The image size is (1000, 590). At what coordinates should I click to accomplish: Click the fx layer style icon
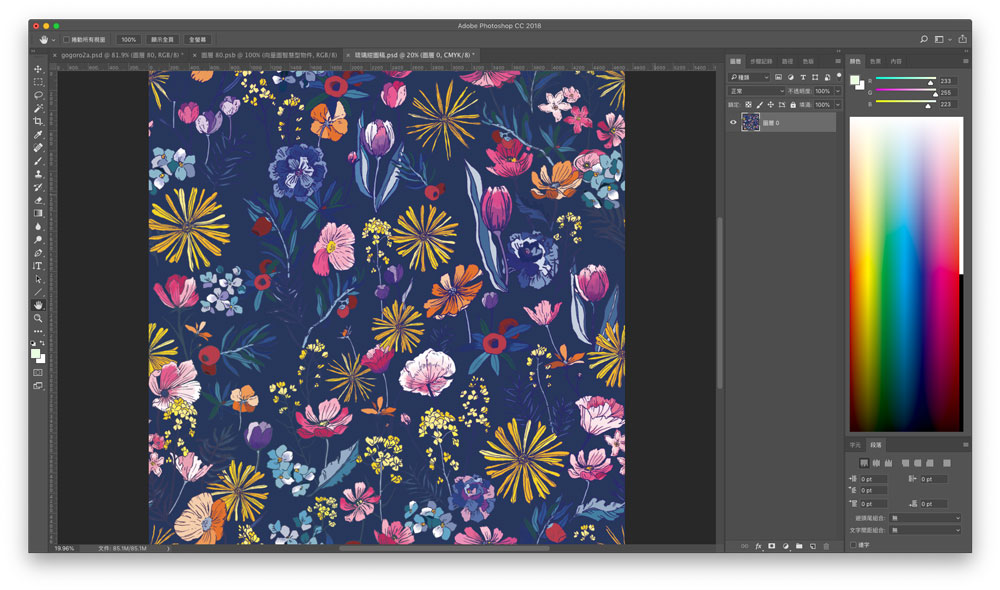(758, 546)
